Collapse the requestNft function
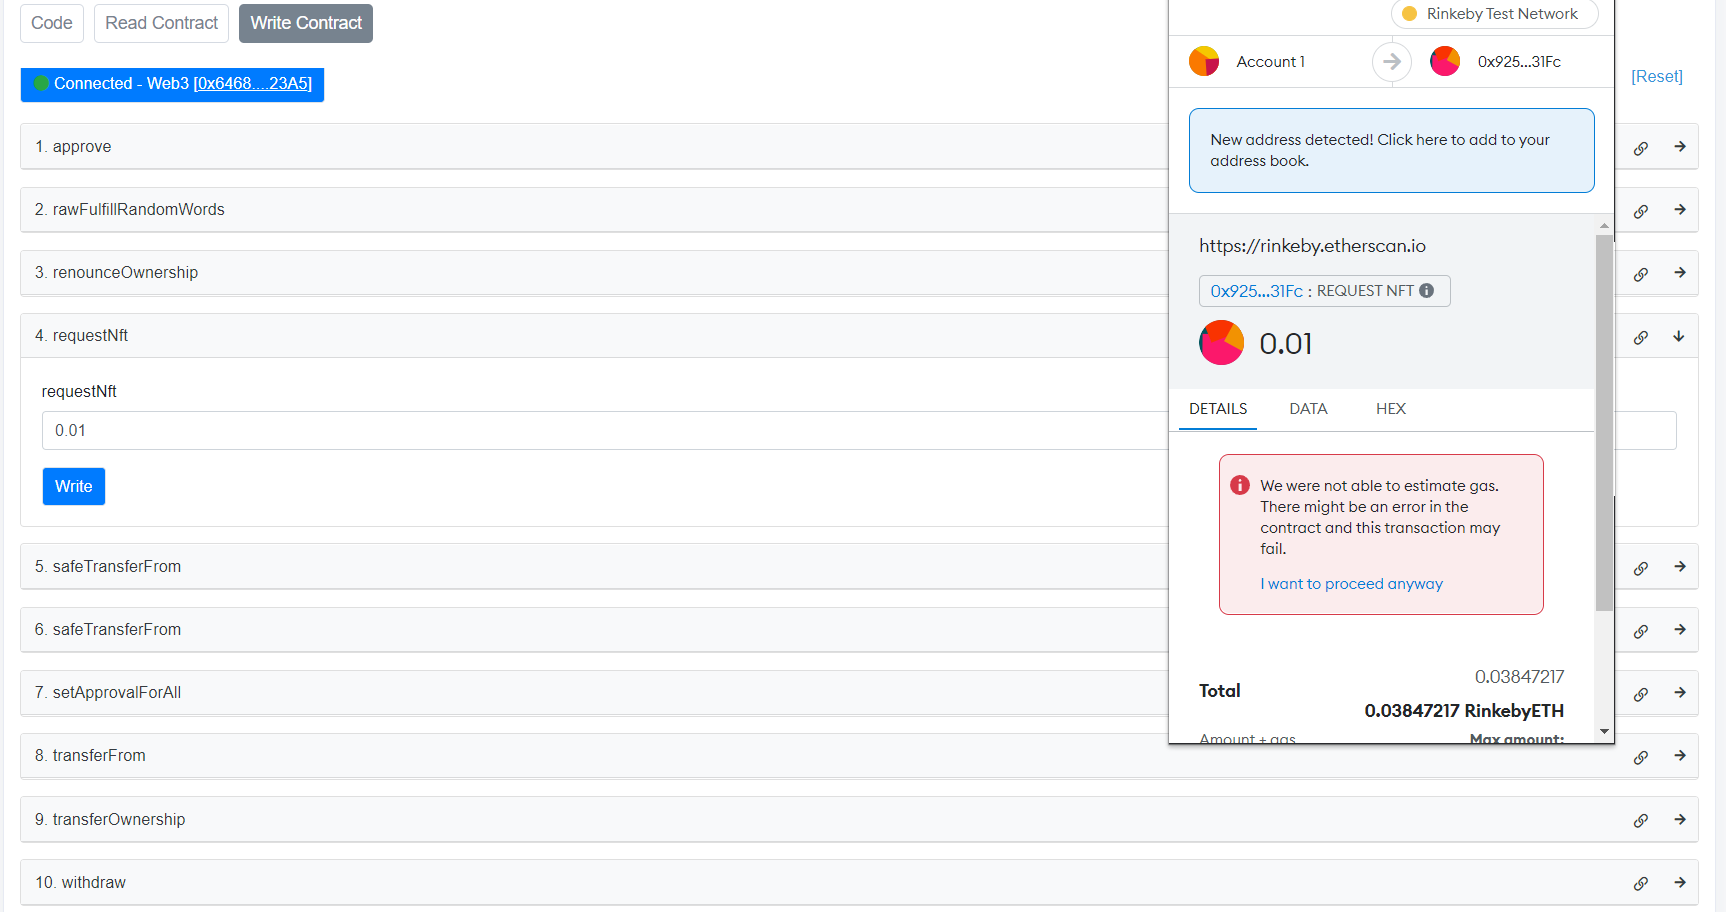This screenshot has height=912, width=1726. click(1679, 336)
